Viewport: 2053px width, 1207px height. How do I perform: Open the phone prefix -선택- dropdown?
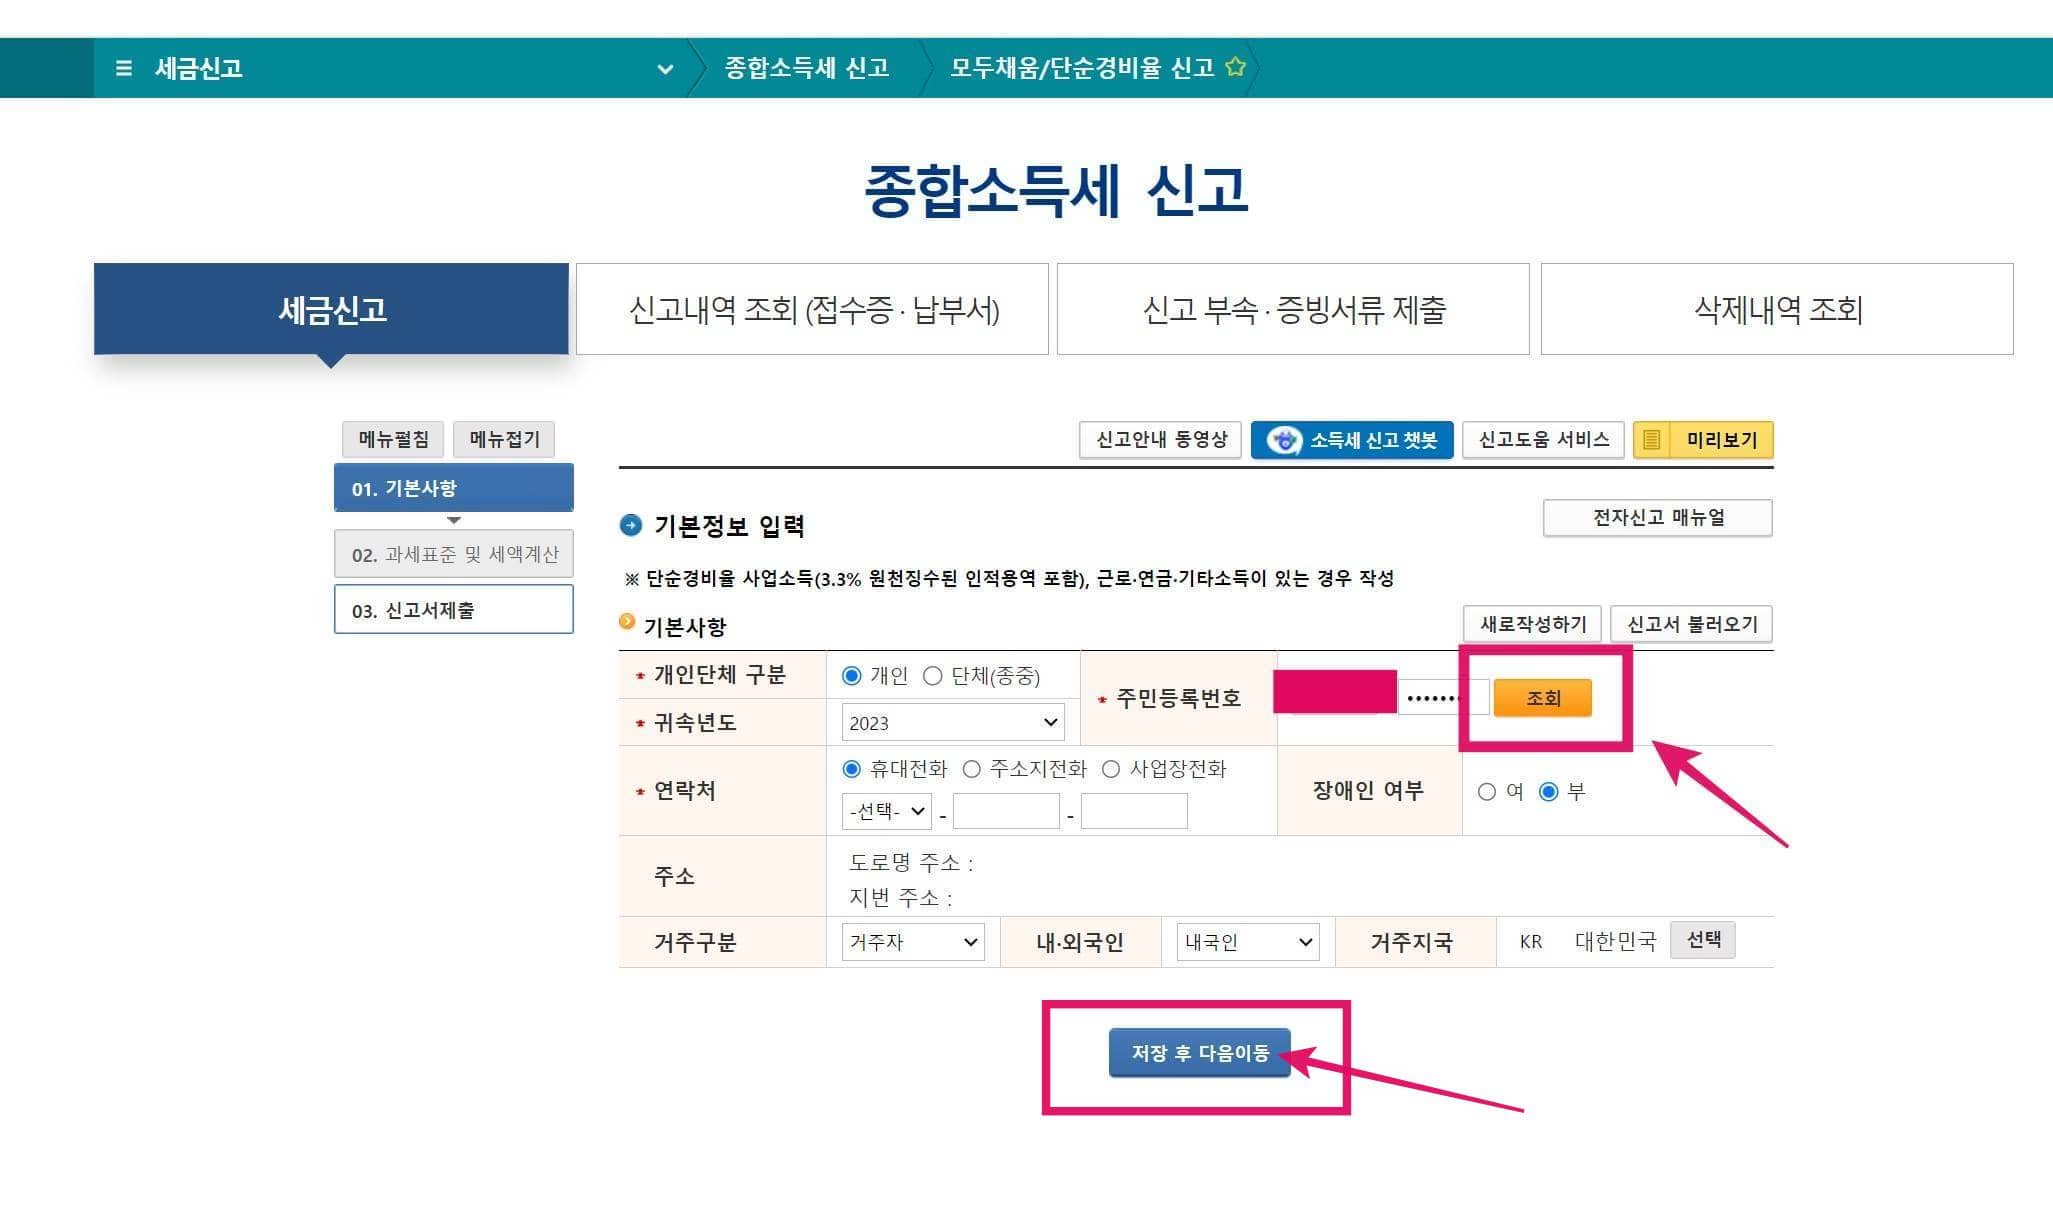tap(884, 811)
